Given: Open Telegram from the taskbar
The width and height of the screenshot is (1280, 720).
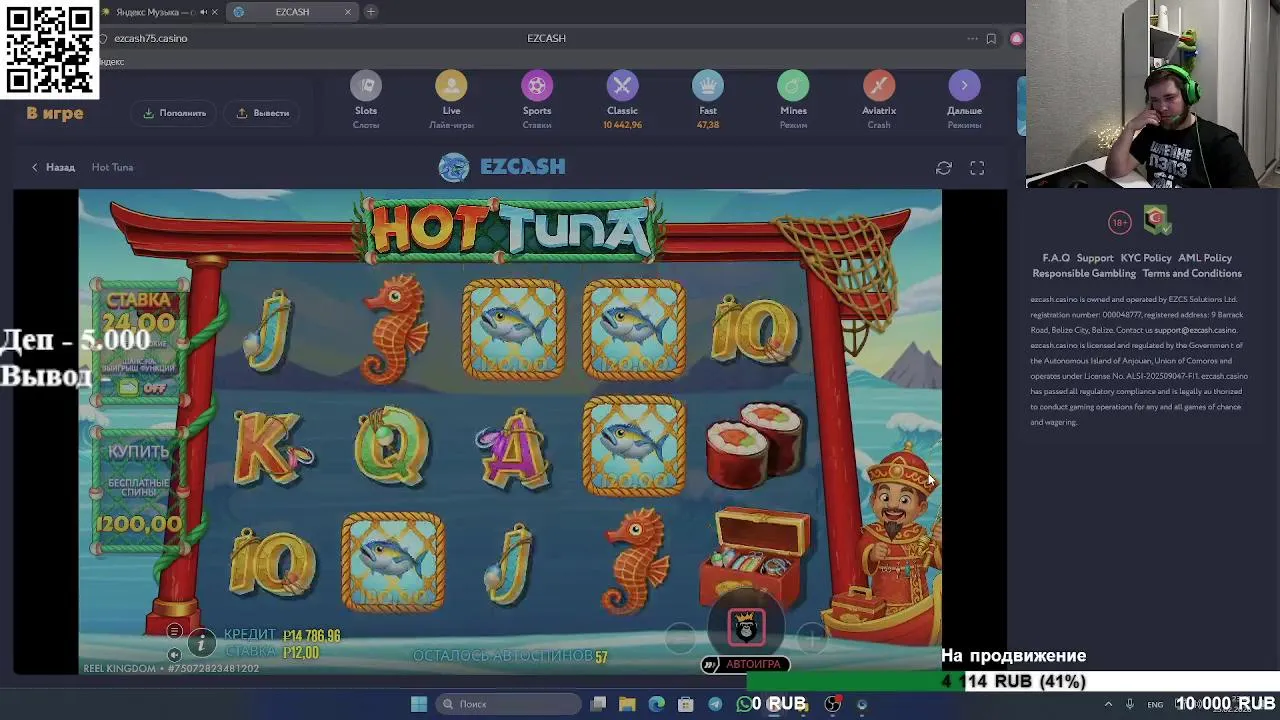Looking at the screenshot, I should tap(715, 704).
